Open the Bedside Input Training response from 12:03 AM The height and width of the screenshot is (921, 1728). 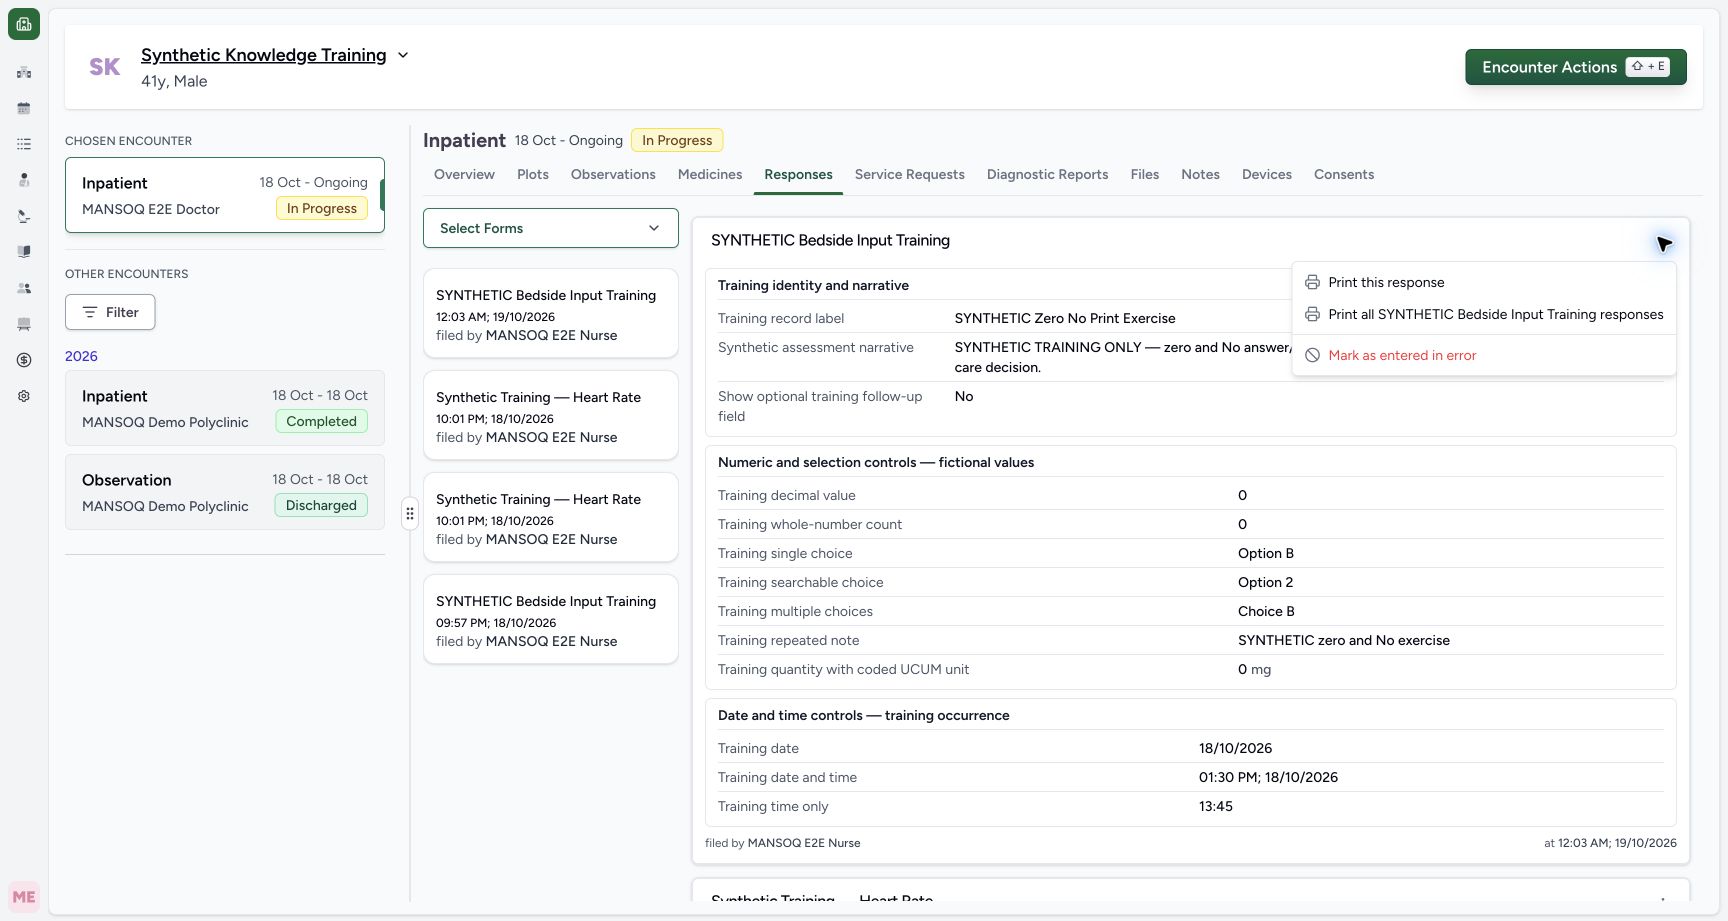(x=551, y=313)
